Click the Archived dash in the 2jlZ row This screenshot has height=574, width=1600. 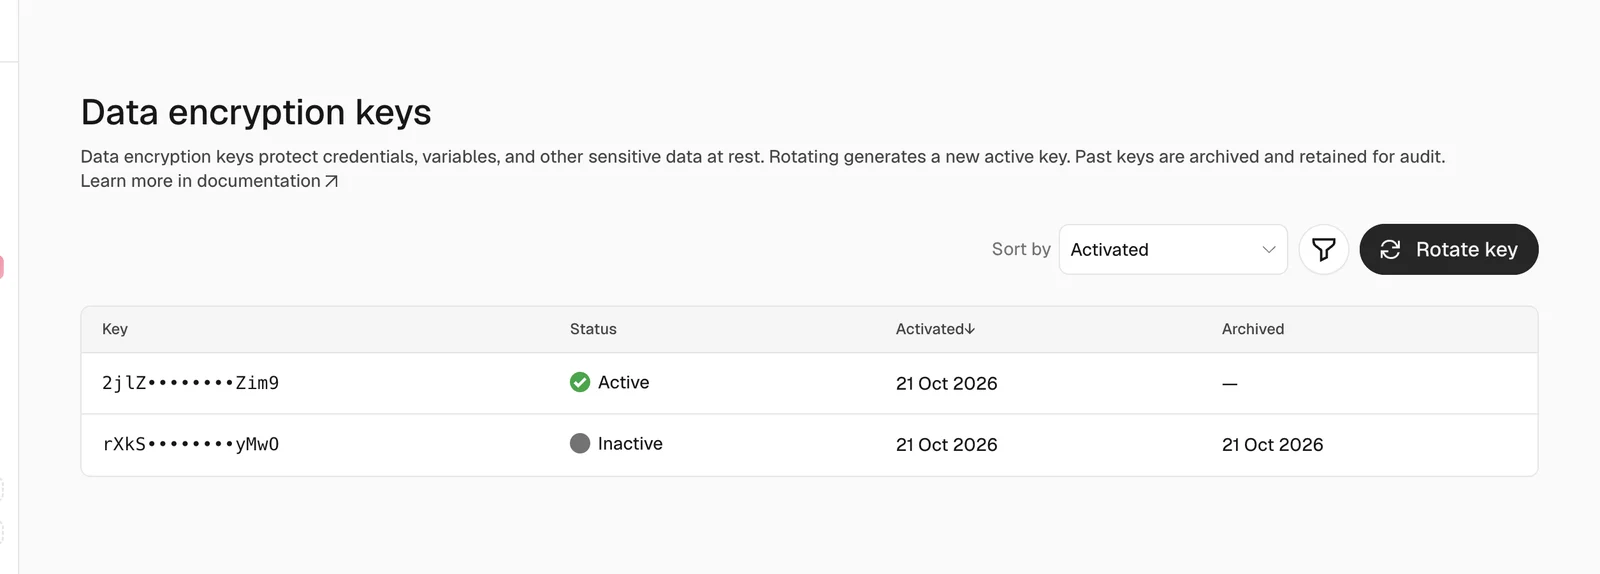point(1230,384)
